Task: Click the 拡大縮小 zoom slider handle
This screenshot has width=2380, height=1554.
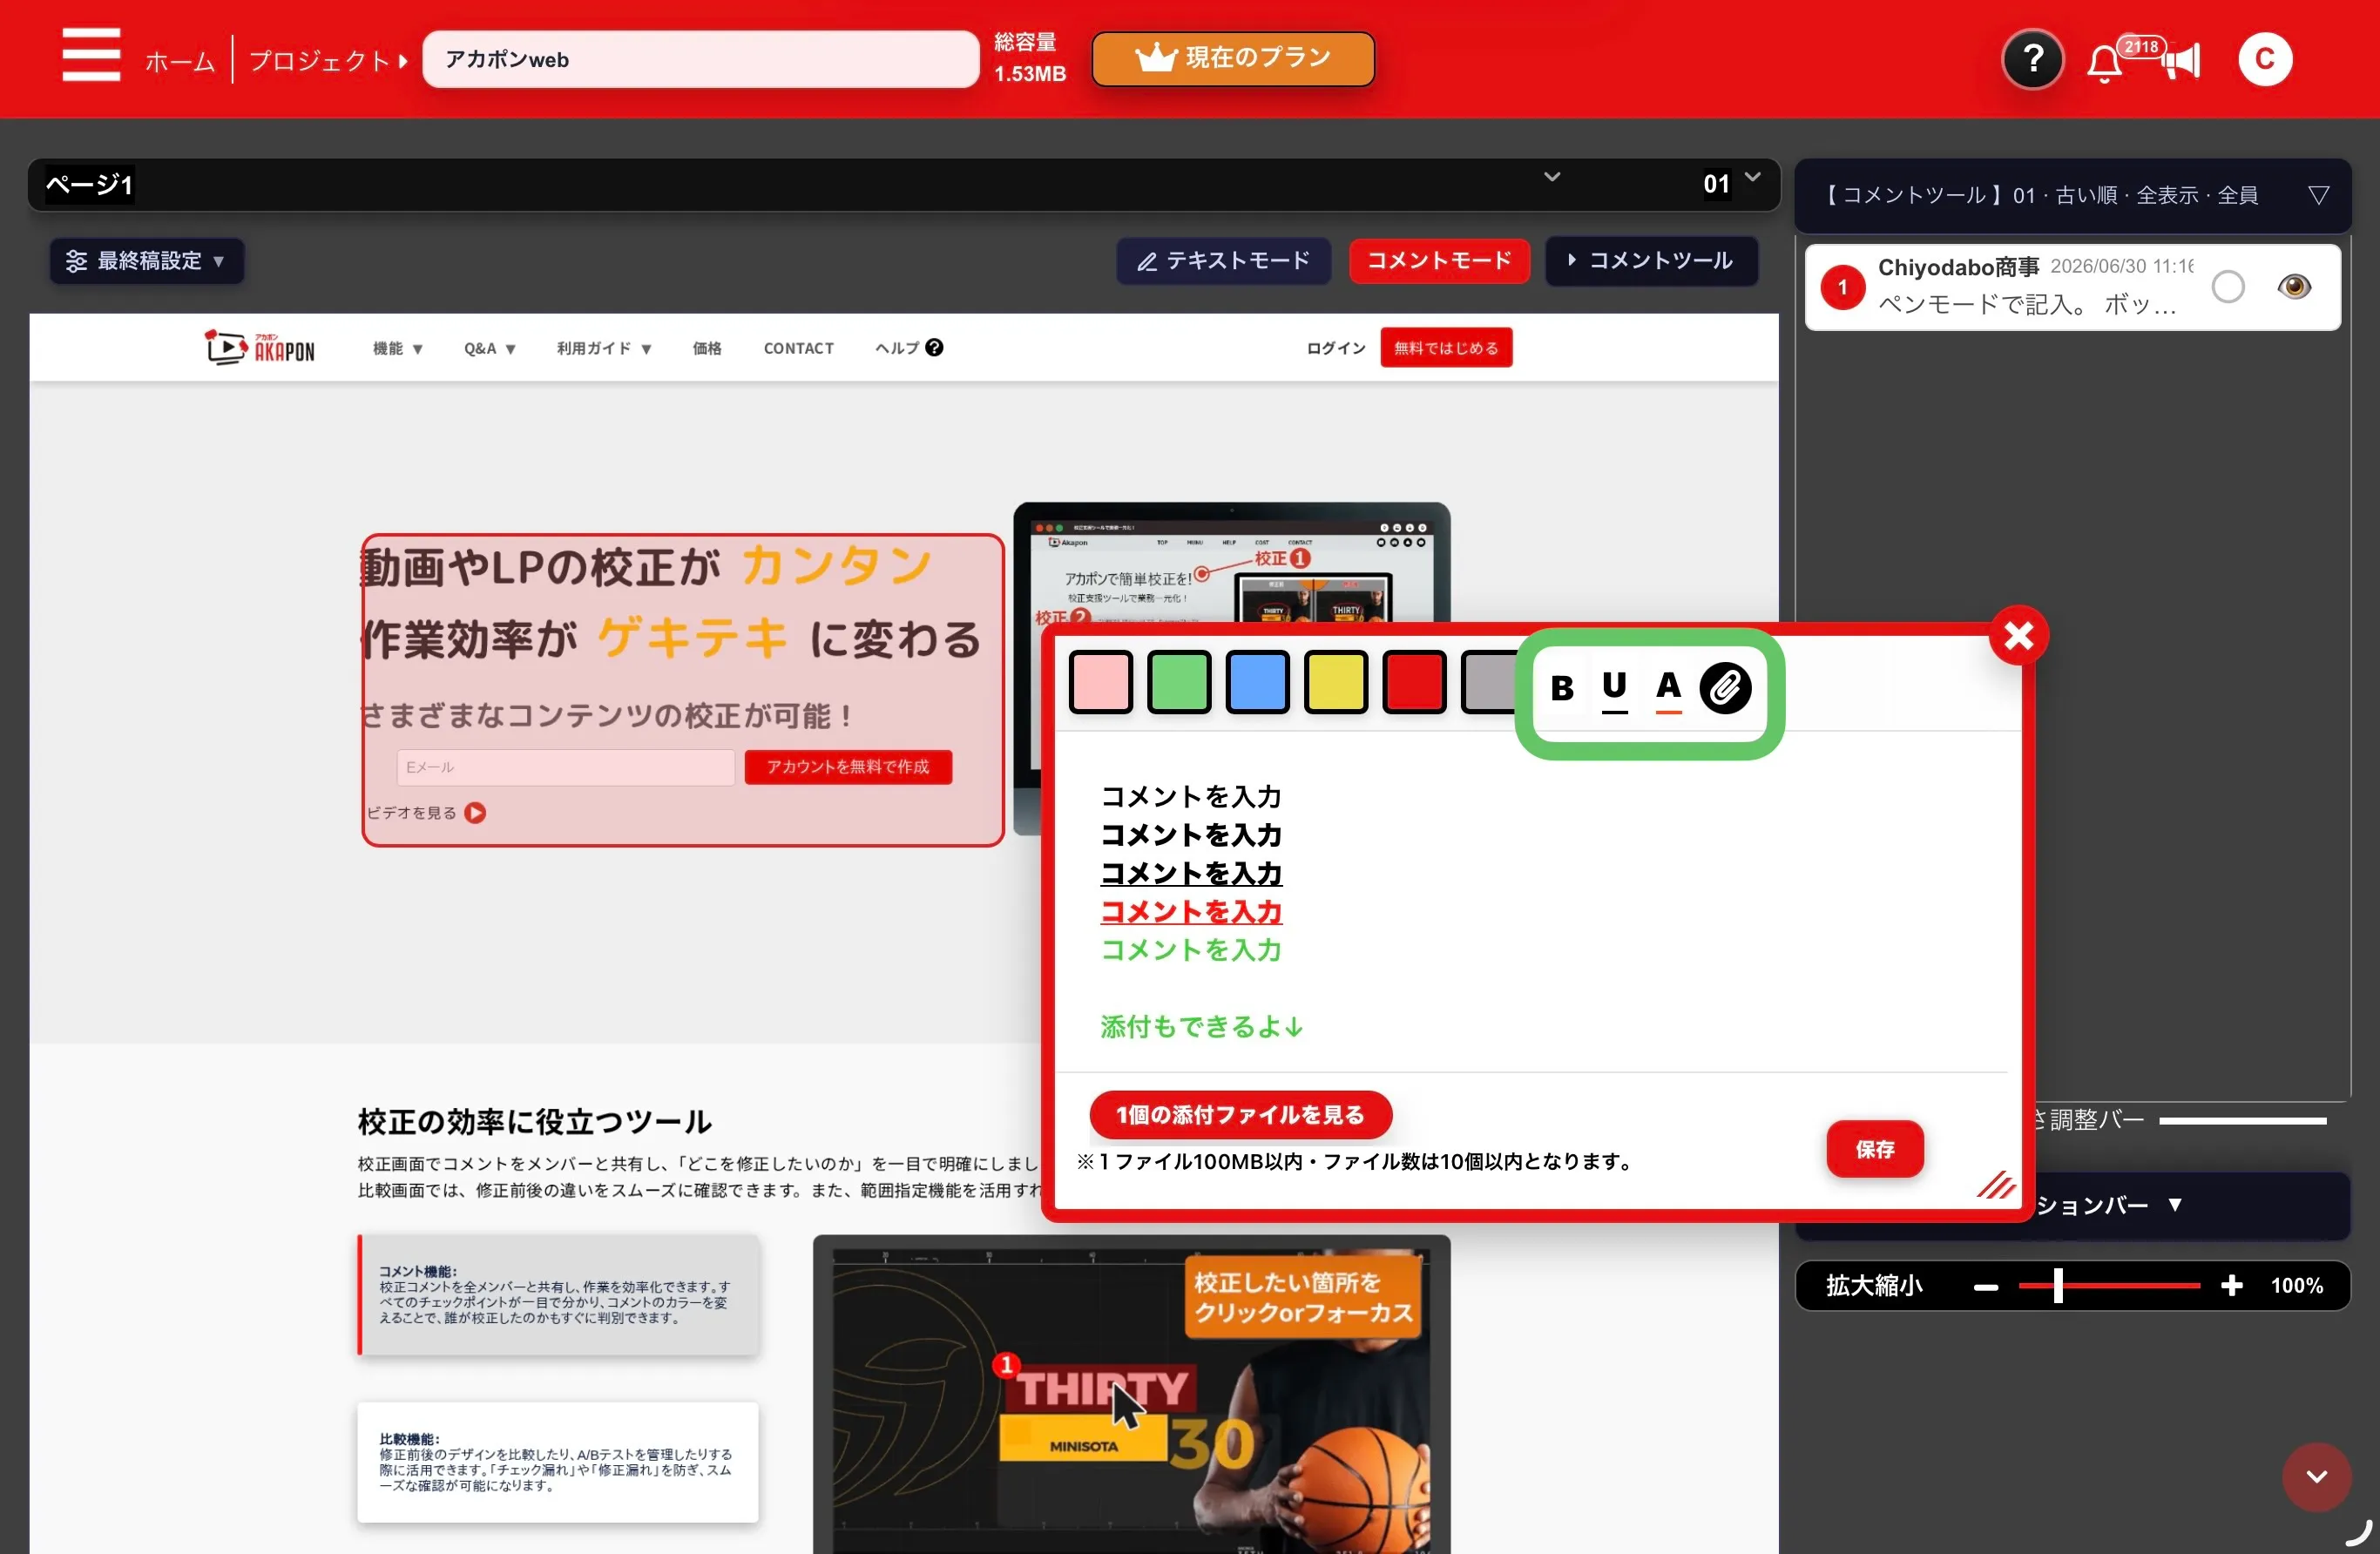Action: click(2057, 1286)
